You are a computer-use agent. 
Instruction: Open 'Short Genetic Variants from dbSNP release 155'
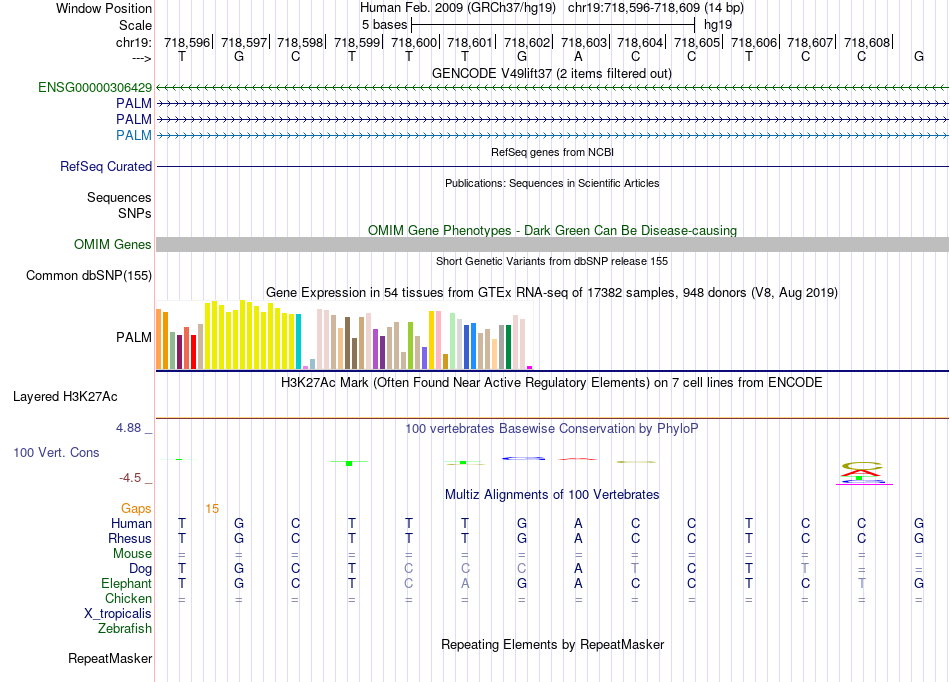coord(552,262)
